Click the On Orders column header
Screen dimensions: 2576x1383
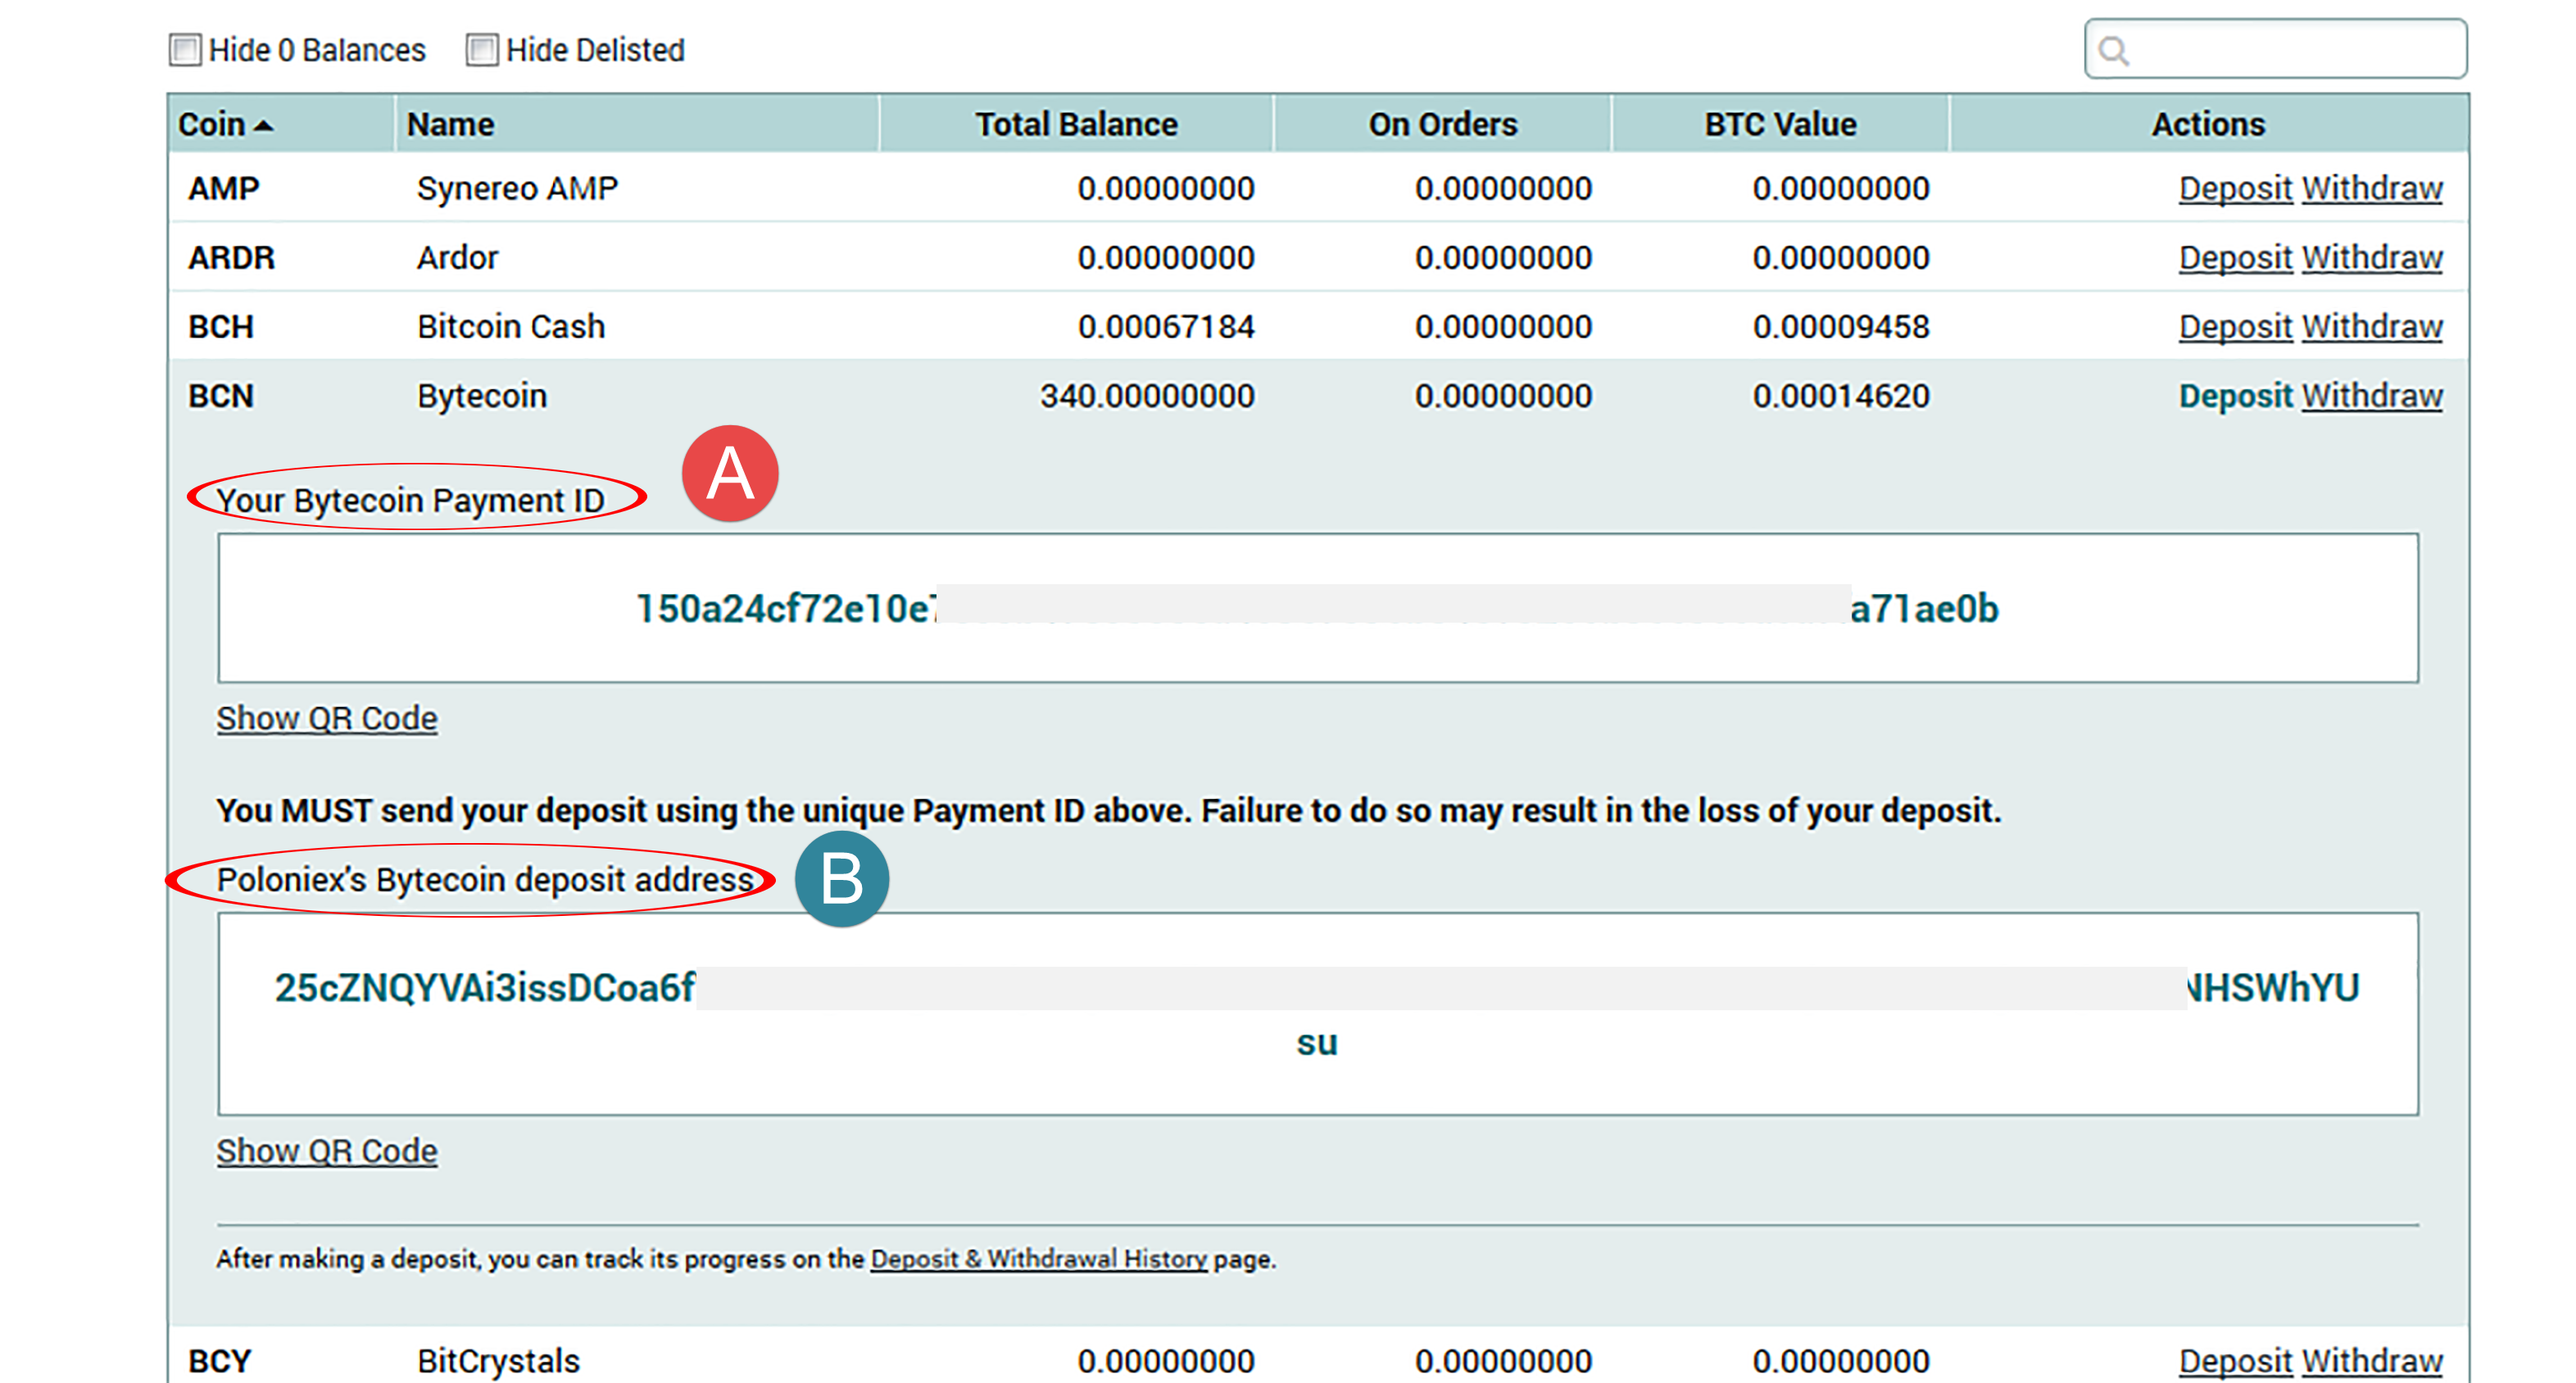point(1442,124)
